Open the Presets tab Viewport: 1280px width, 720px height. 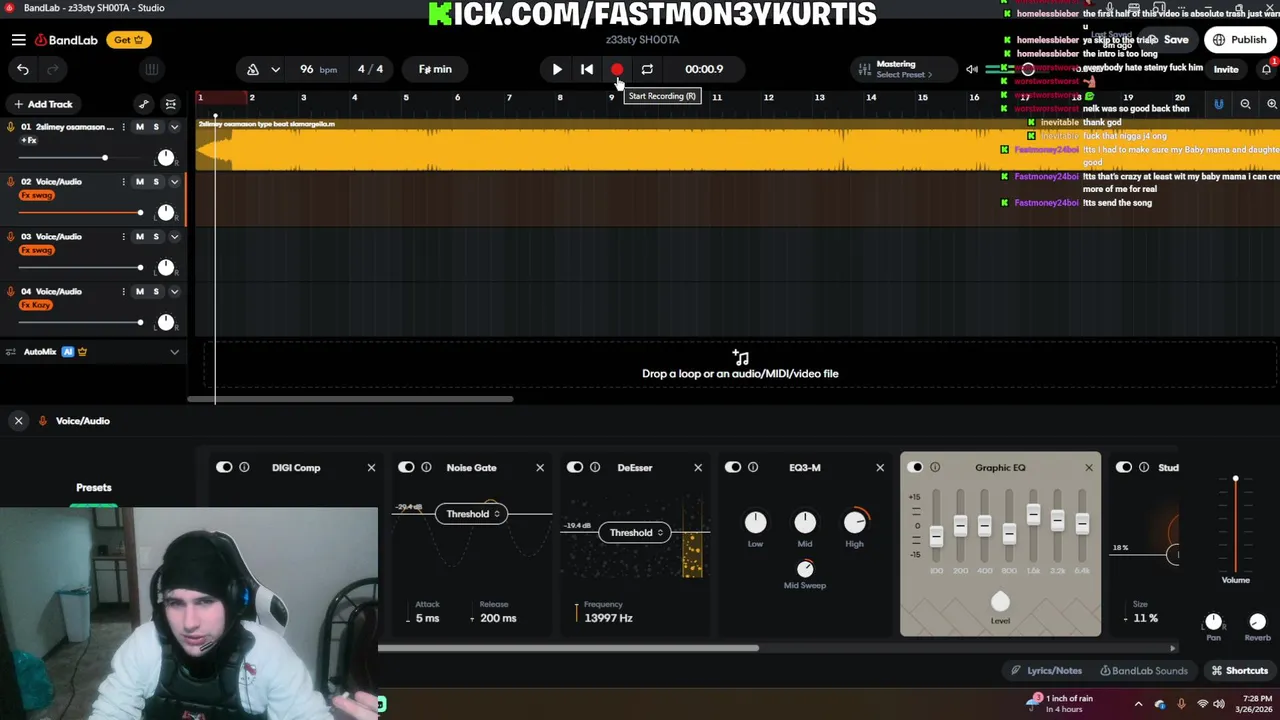pyautogui.click(x=94, y=488)
